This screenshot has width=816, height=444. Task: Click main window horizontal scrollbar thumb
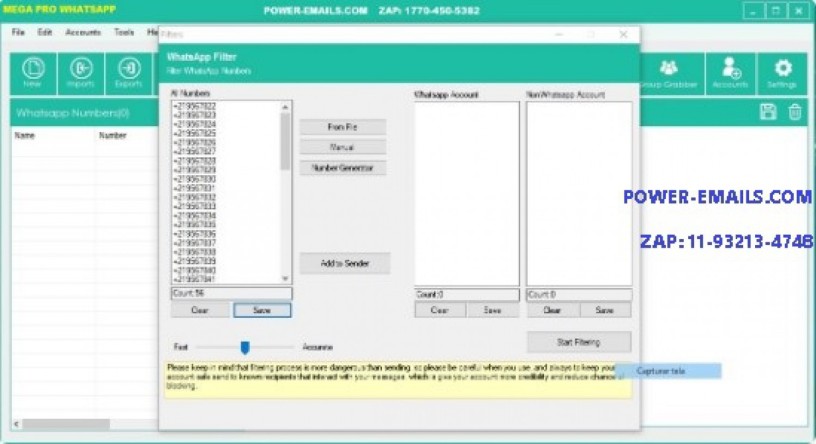66,424
